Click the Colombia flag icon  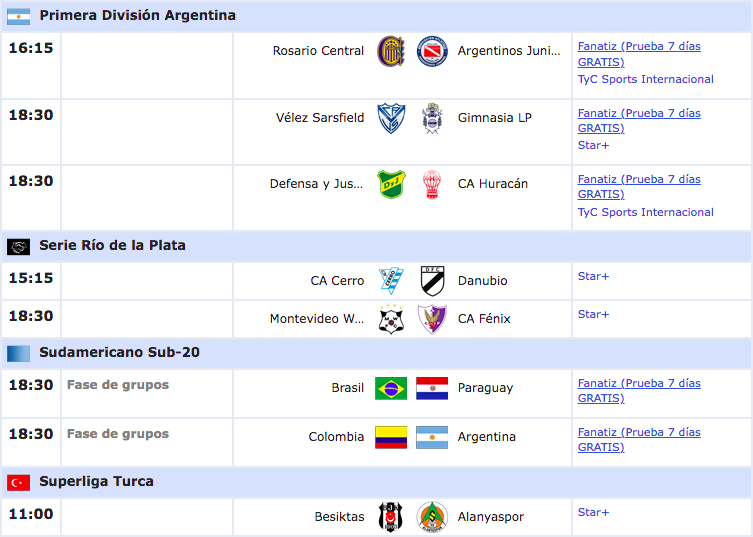click(391, 437)
